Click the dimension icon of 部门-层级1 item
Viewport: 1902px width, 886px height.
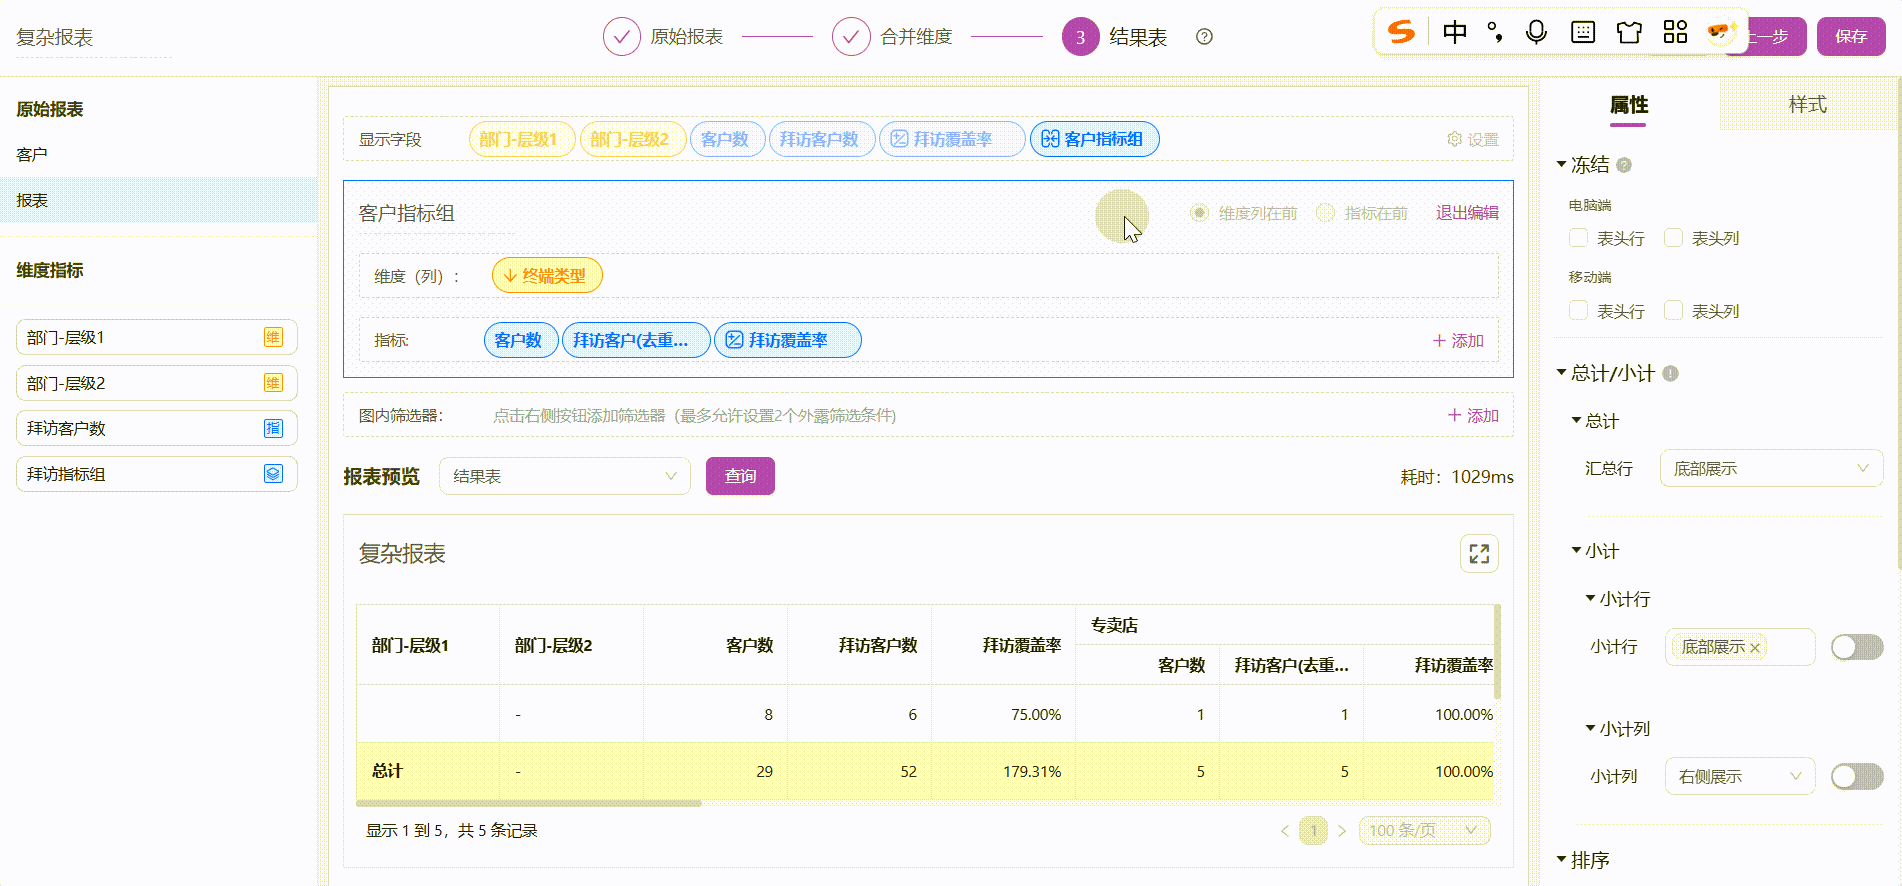273,337
